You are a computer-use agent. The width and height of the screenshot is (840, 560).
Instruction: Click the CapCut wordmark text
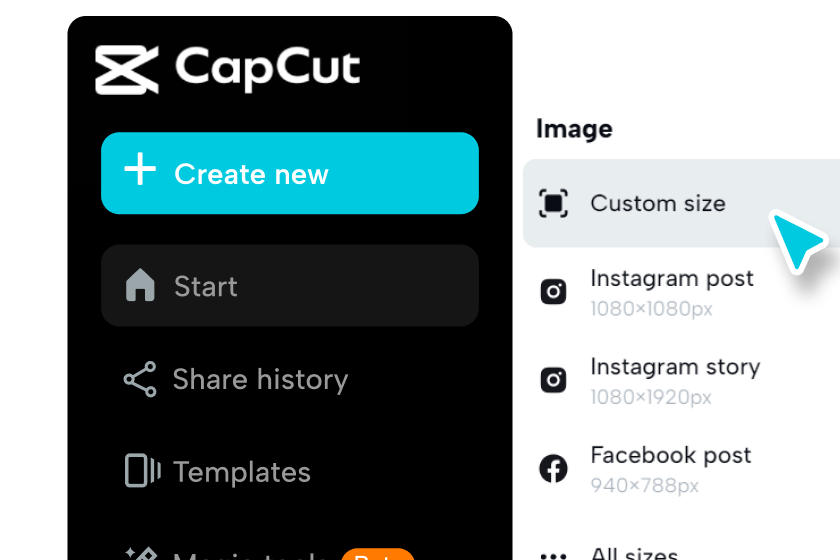point(267,69)
